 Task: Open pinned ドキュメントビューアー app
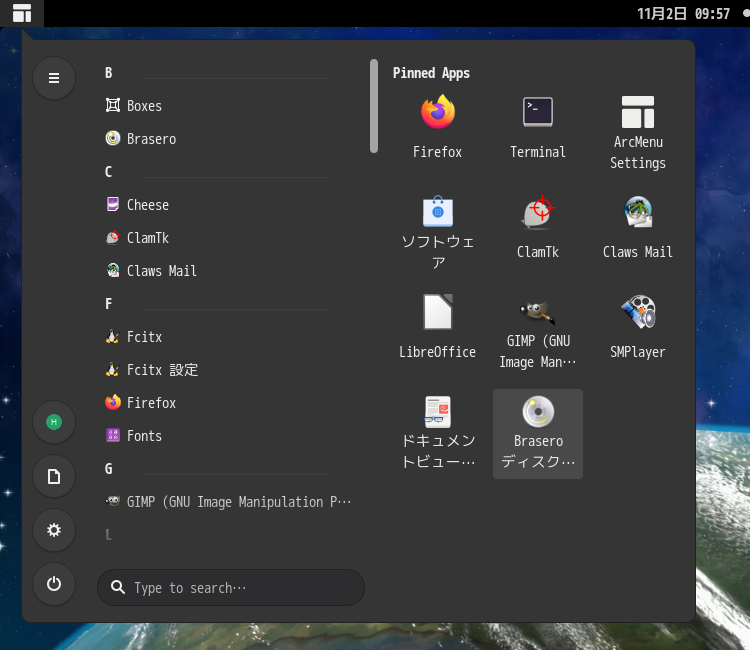pos(438,434)
